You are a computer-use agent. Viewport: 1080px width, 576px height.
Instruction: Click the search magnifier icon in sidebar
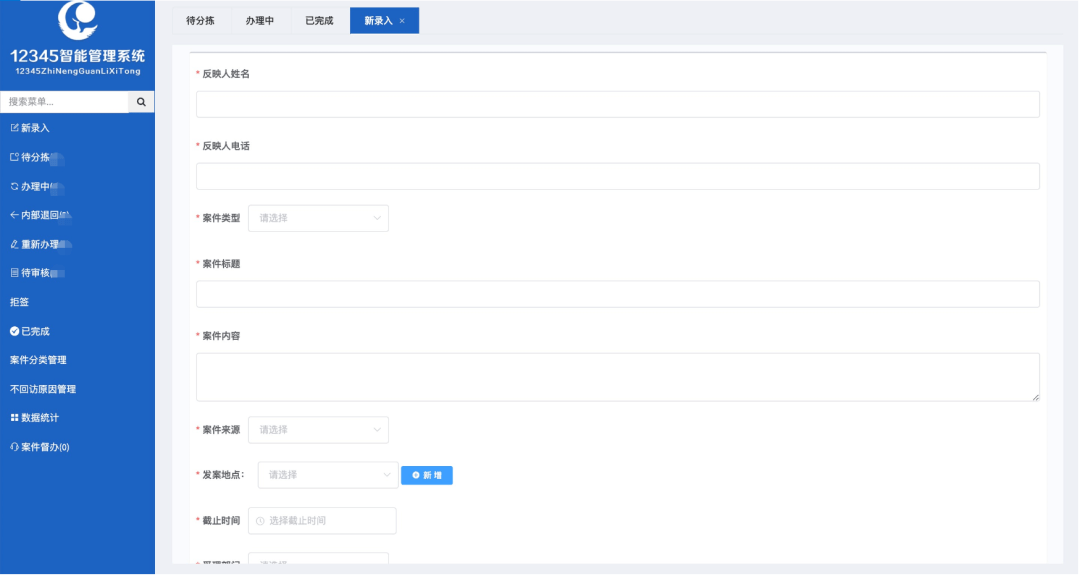pyautogui.click(x=141, y=102)
